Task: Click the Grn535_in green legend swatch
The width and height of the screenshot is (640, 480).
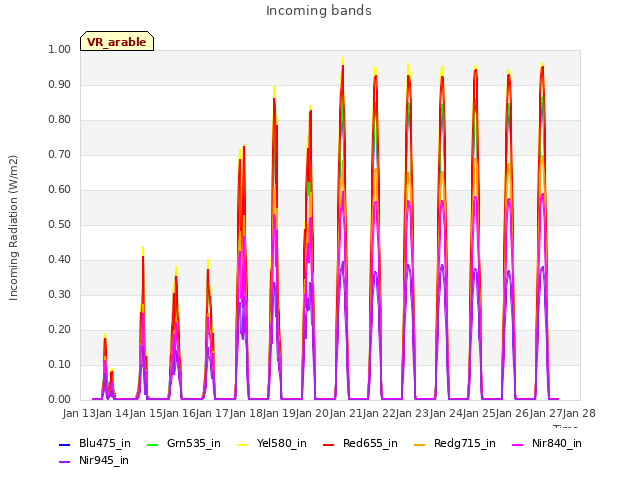Action: coord(152,444)
